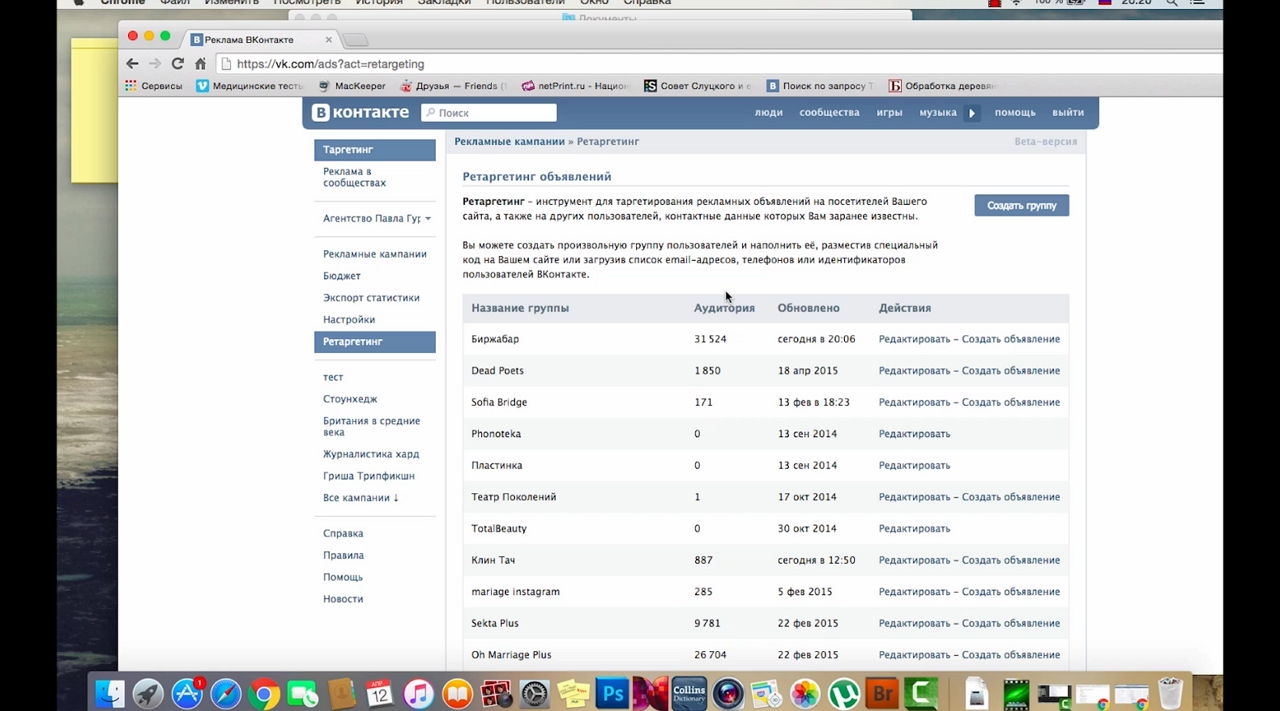Open System Preferences gear in Dock

(534, 693)
